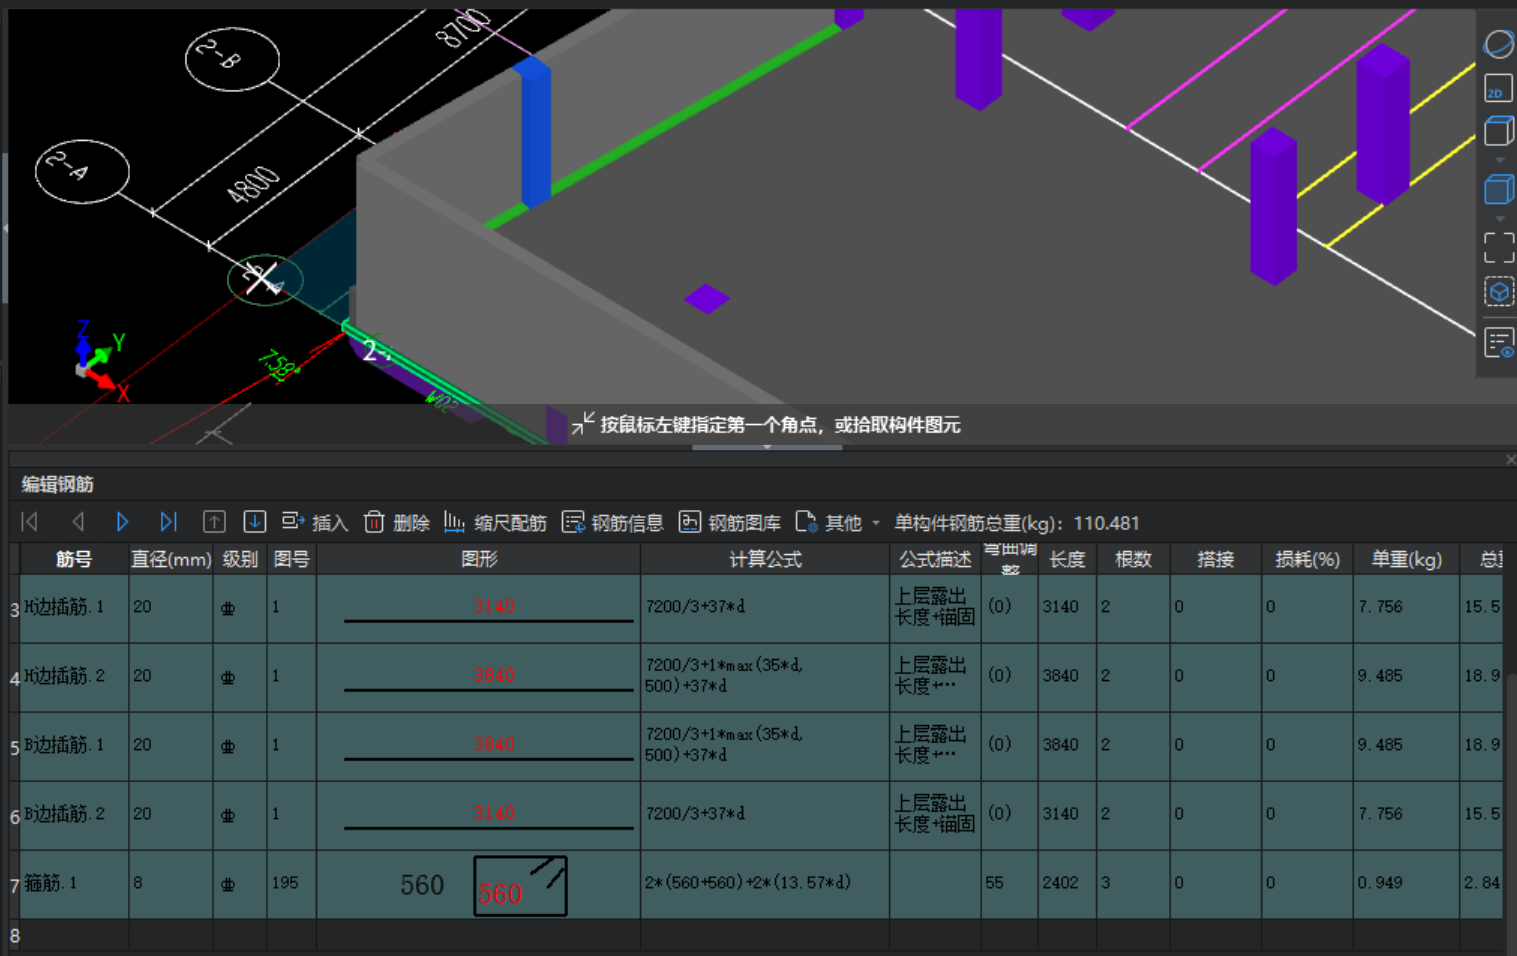This screenshot has height=956, width=1517.
Task: Go to the previous rebar record
Action: point(78,522)
